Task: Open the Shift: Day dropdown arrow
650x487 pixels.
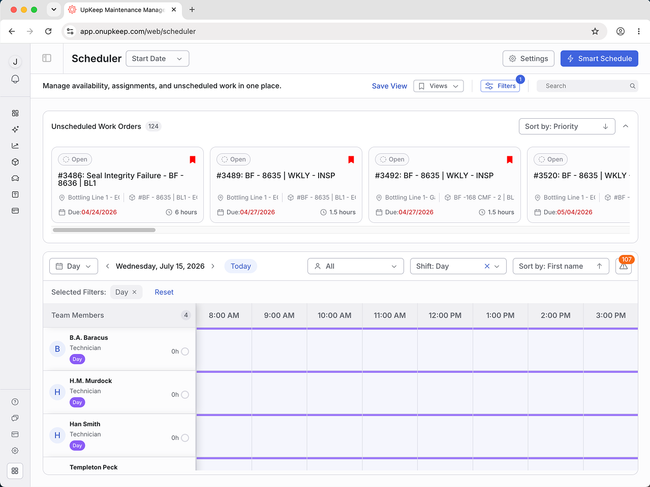Action: [x=497, y=266]
